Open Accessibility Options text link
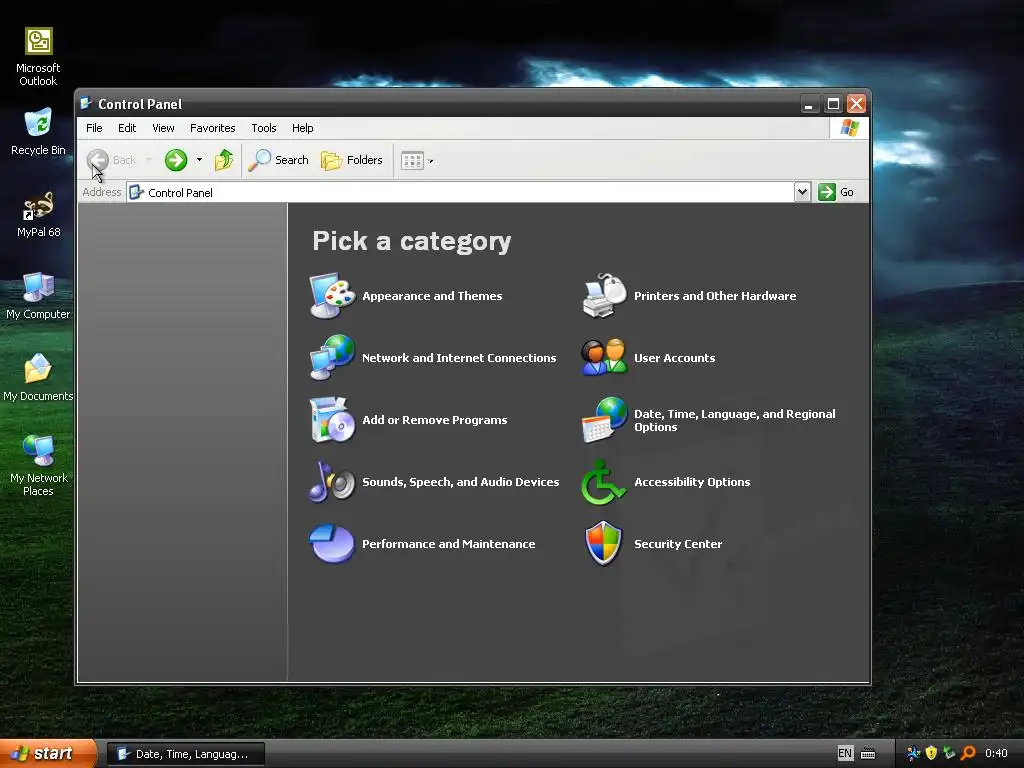 pos(692,482)
